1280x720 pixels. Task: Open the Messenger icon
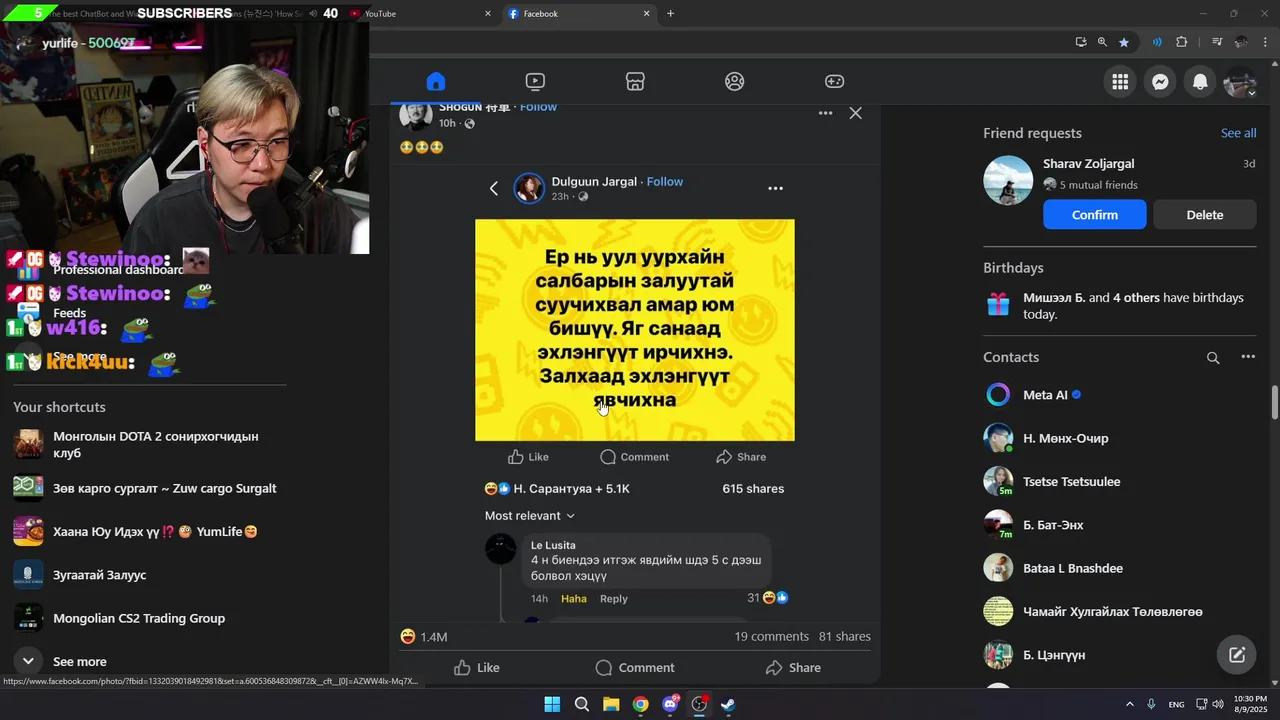tap(1160, 82)
